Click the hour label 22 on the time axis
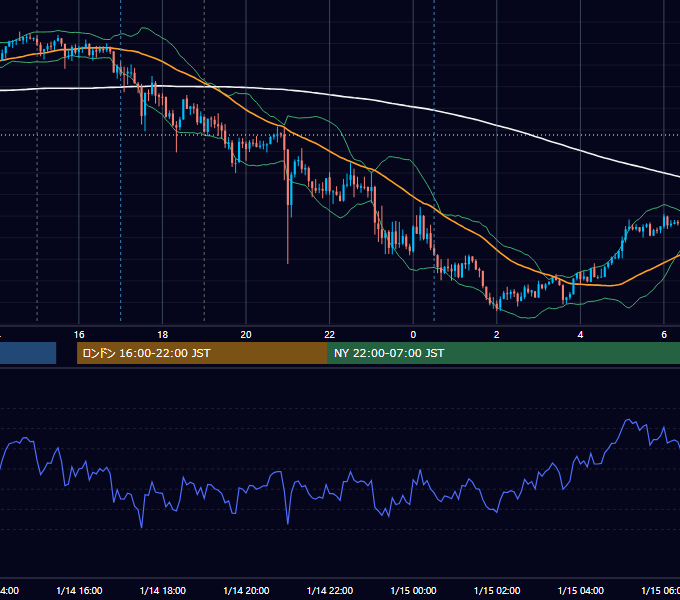This screenshot has width=680, height=600. [330, 335]
